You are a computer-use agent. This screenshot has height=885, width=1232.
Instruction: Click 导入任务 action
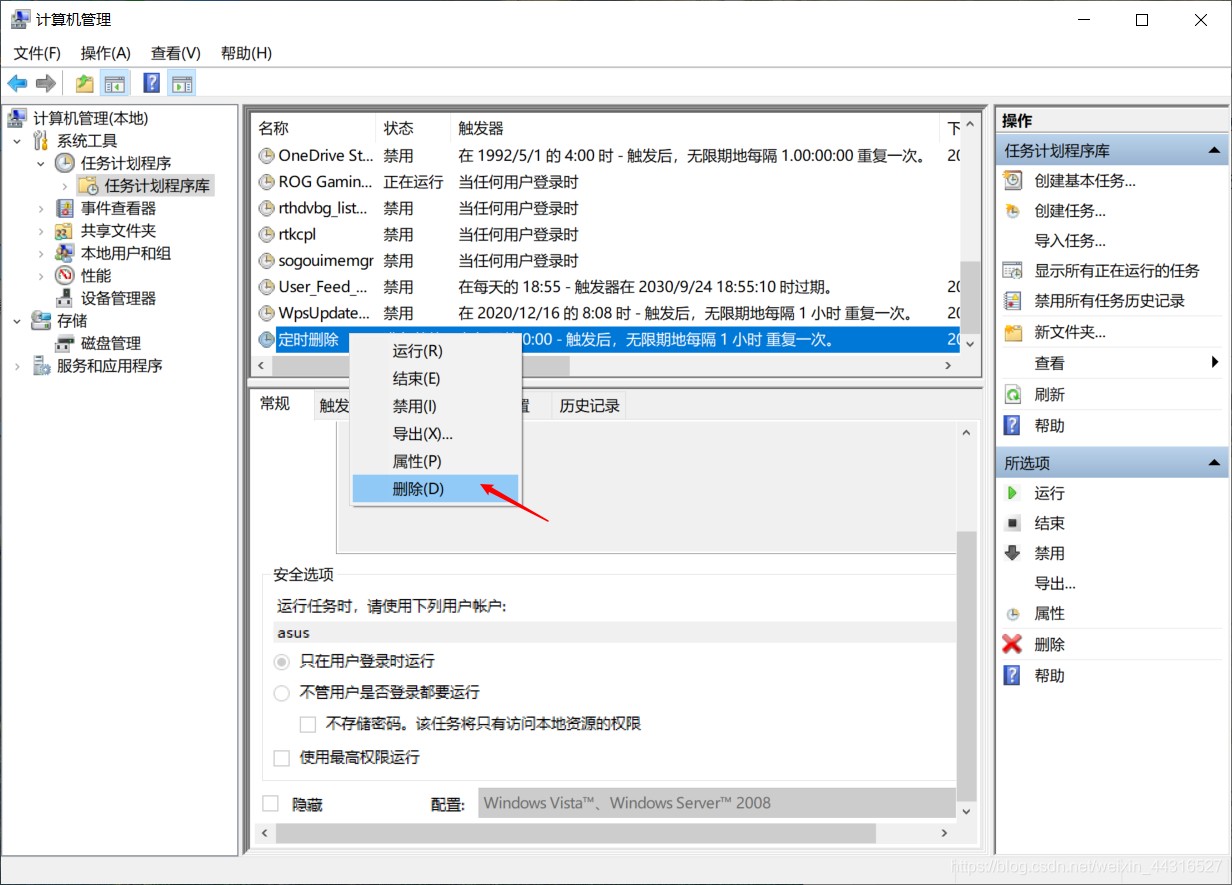click(1070, 241)
